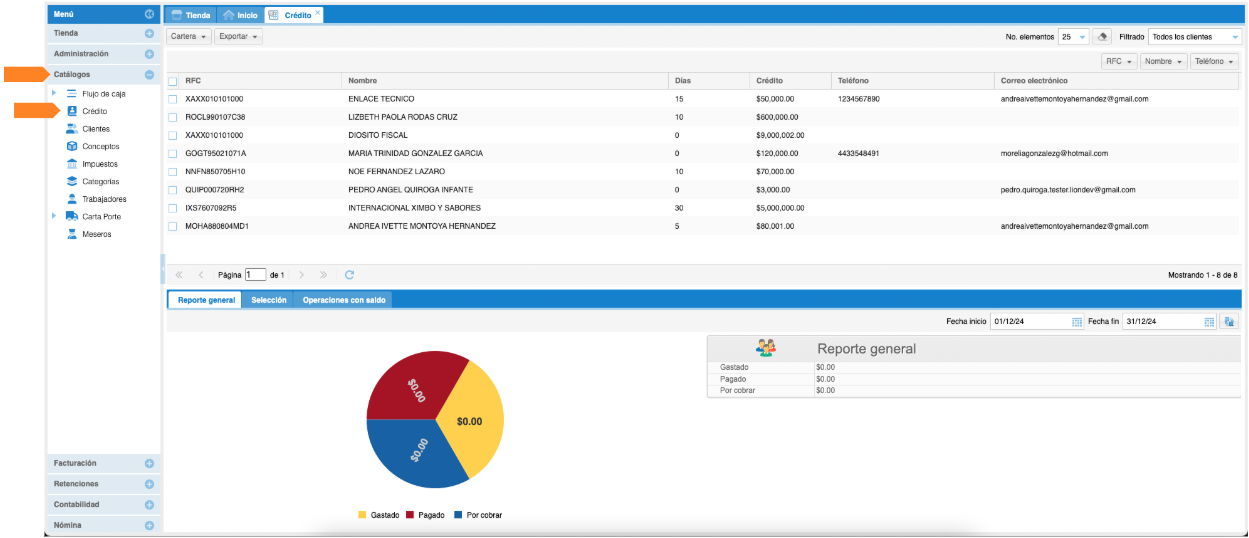1249x538 pixels.
Task: Click the eraser clear-filter icon
Action: [x=1101, y=37]
